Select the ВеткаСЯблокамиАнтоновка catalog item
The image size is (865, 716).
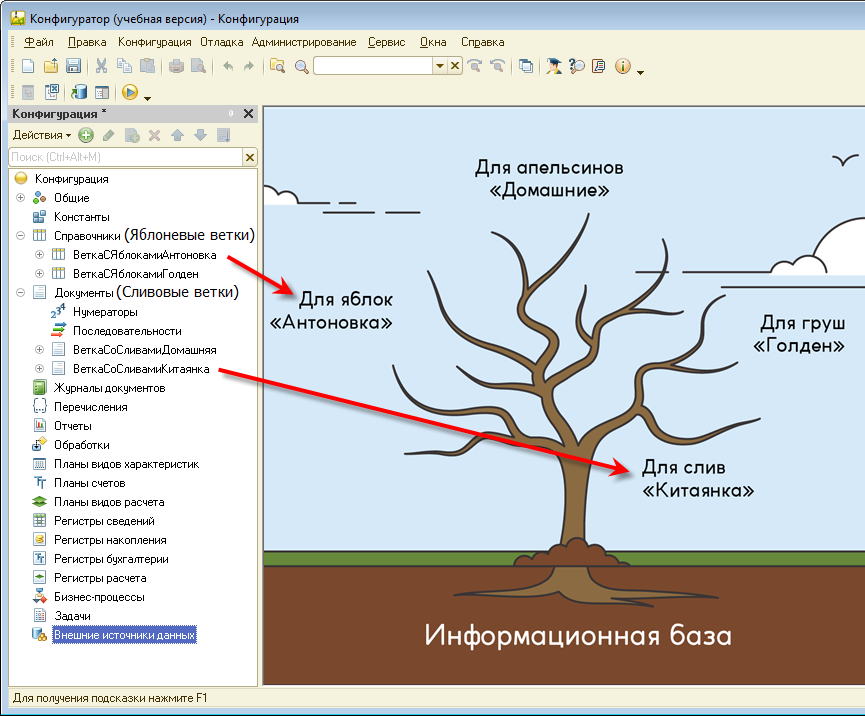pyautogui.click(x=144, y=255)
